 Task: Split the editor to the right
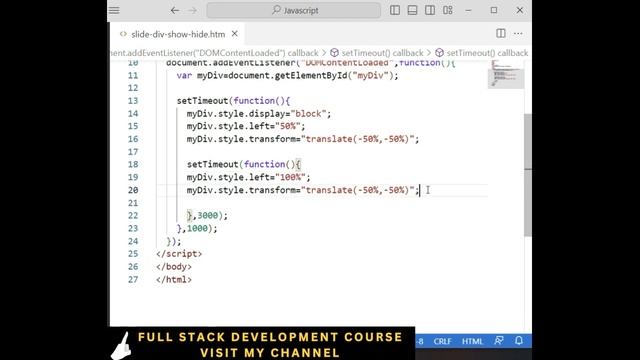501,33
